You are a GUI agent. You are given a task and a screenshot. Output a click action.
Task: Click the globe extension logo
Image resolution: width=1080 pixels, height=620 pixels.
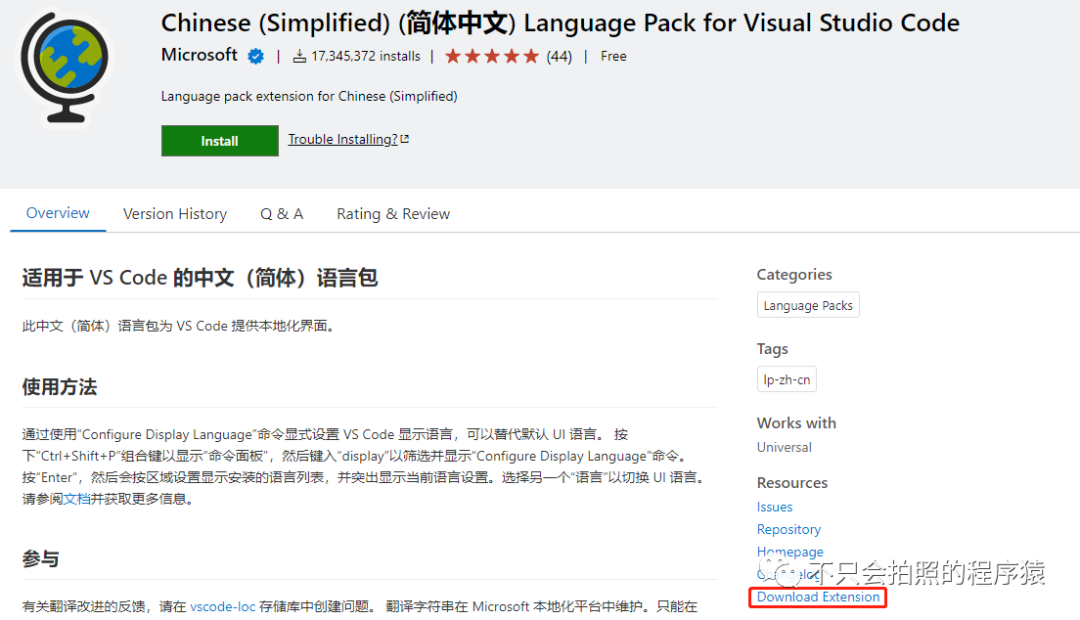pyautogui.click(x=65, y=68)
